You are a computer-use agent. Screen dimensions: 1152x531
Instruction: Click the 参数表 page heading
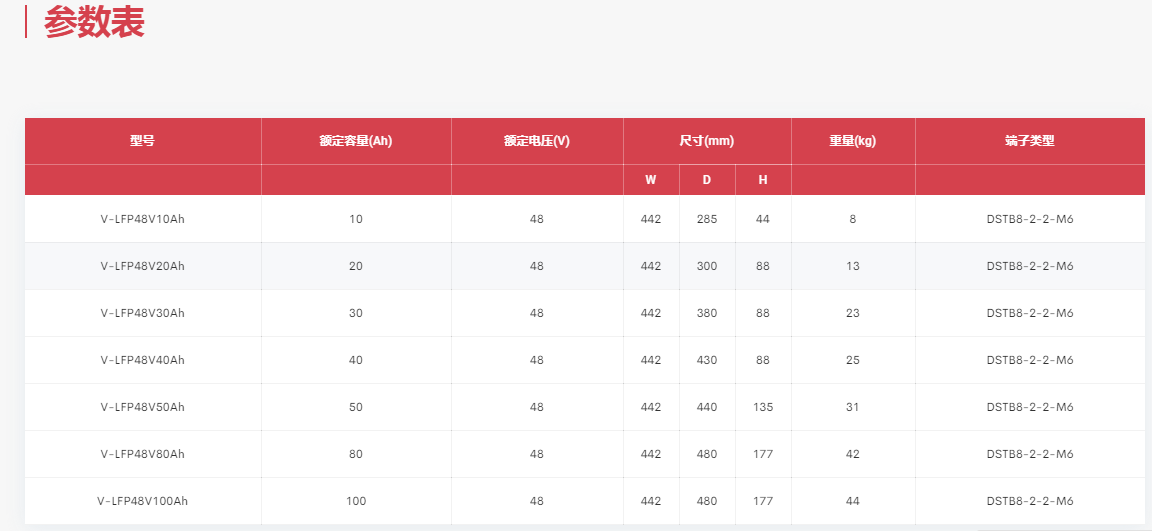tap(94, 22)
